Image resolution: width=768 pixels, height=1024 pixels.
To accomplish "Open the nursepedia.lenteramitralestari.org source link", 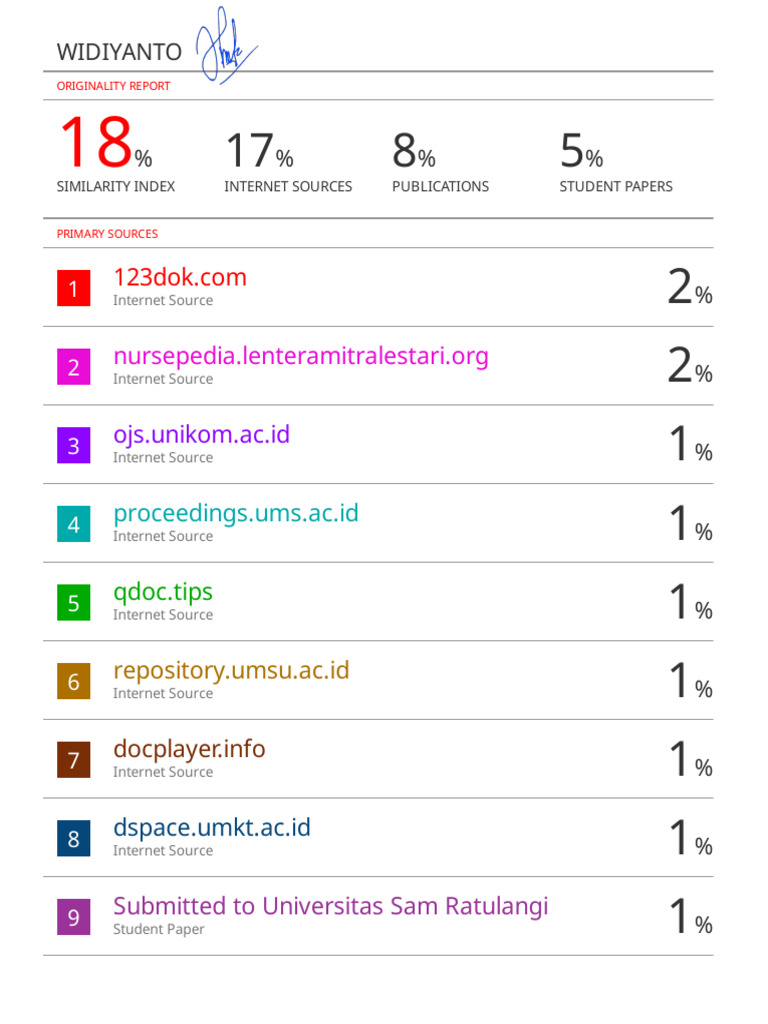I will click(301, 357).
